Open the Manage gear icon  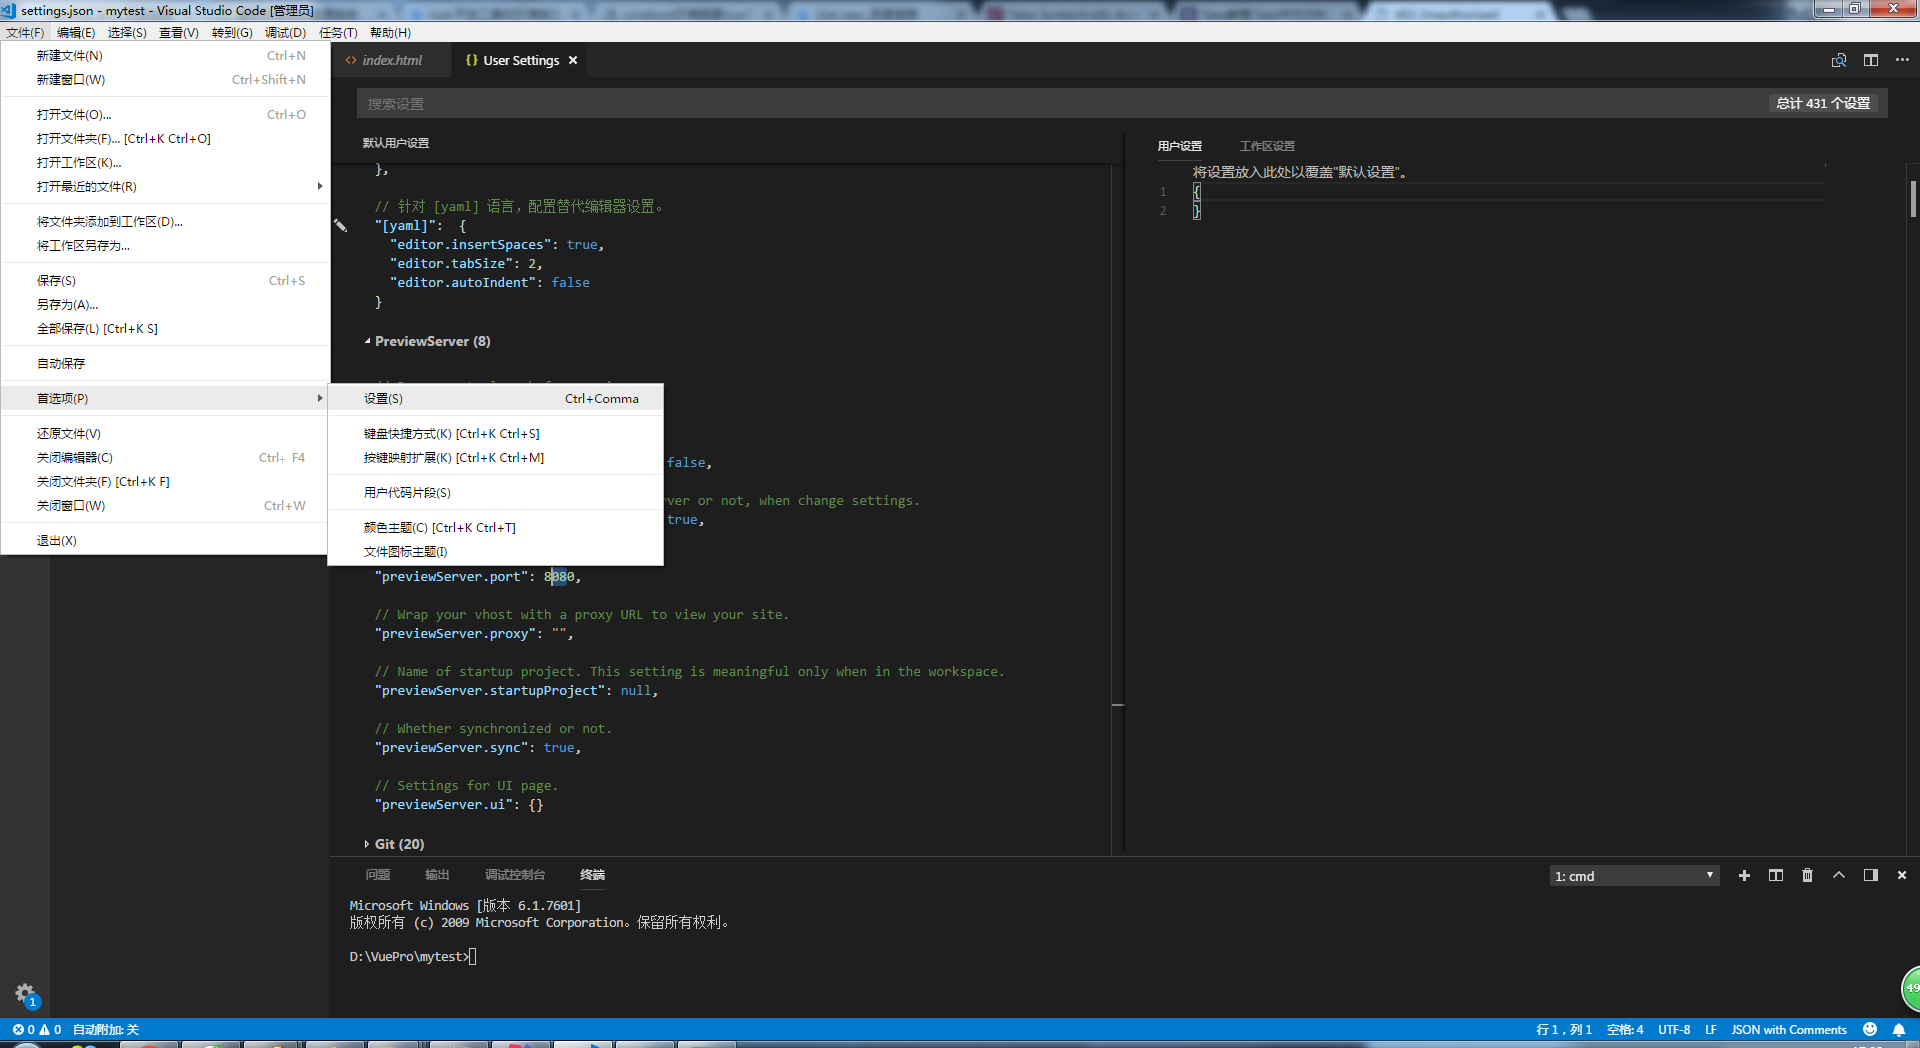coord(25,993)
